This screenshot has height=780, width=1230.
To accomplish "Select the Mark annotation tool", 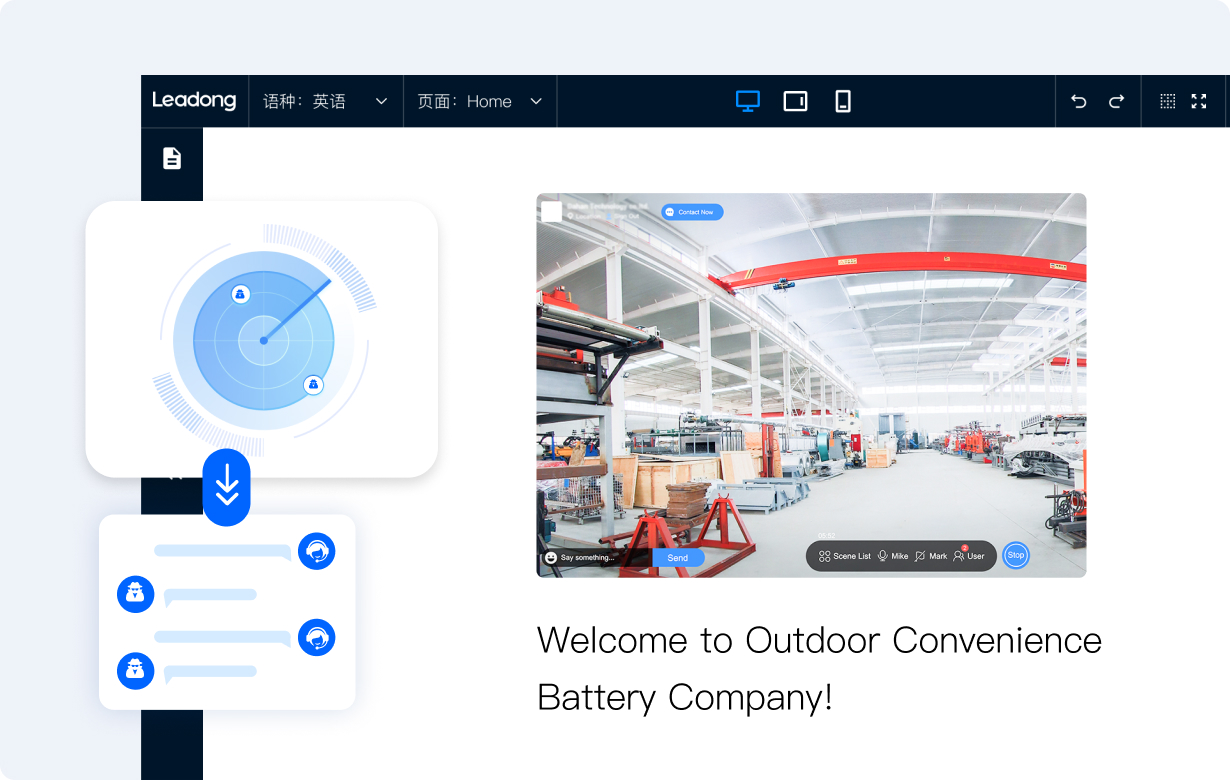I will click(931, 556).
